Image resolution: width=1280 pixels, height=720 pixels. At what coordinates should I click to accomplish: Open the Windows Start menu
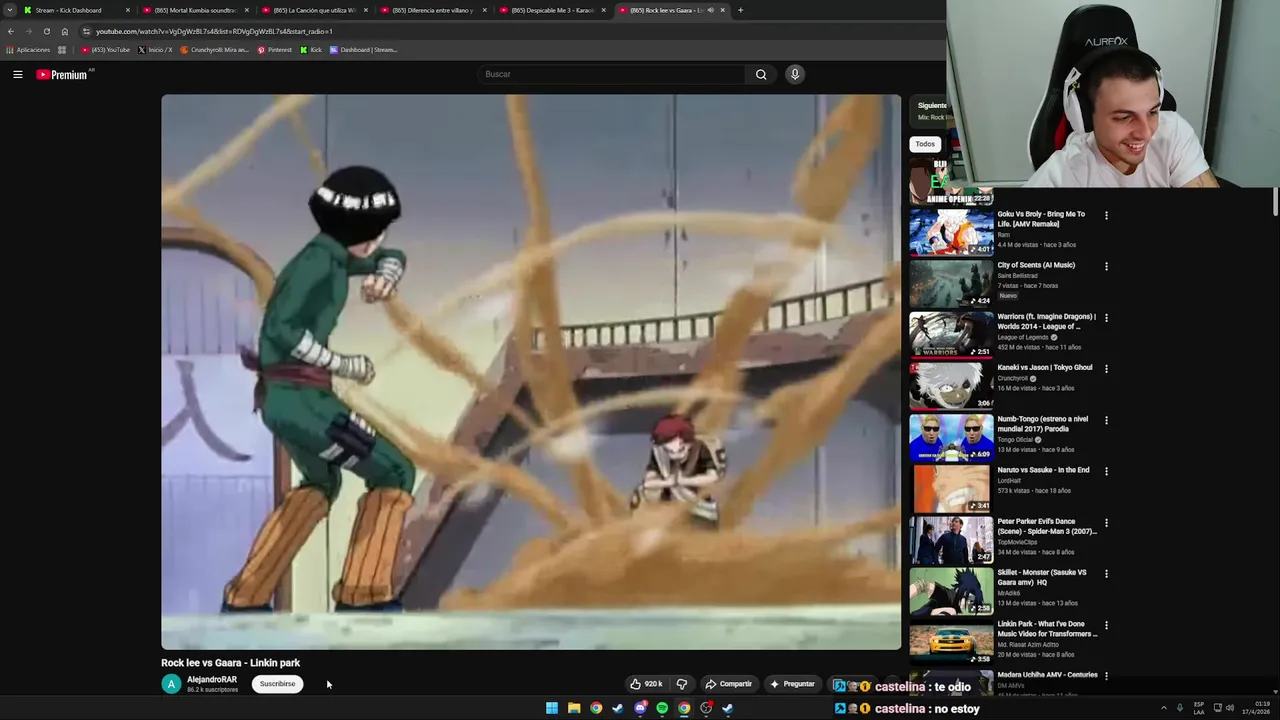pos(552,708)
